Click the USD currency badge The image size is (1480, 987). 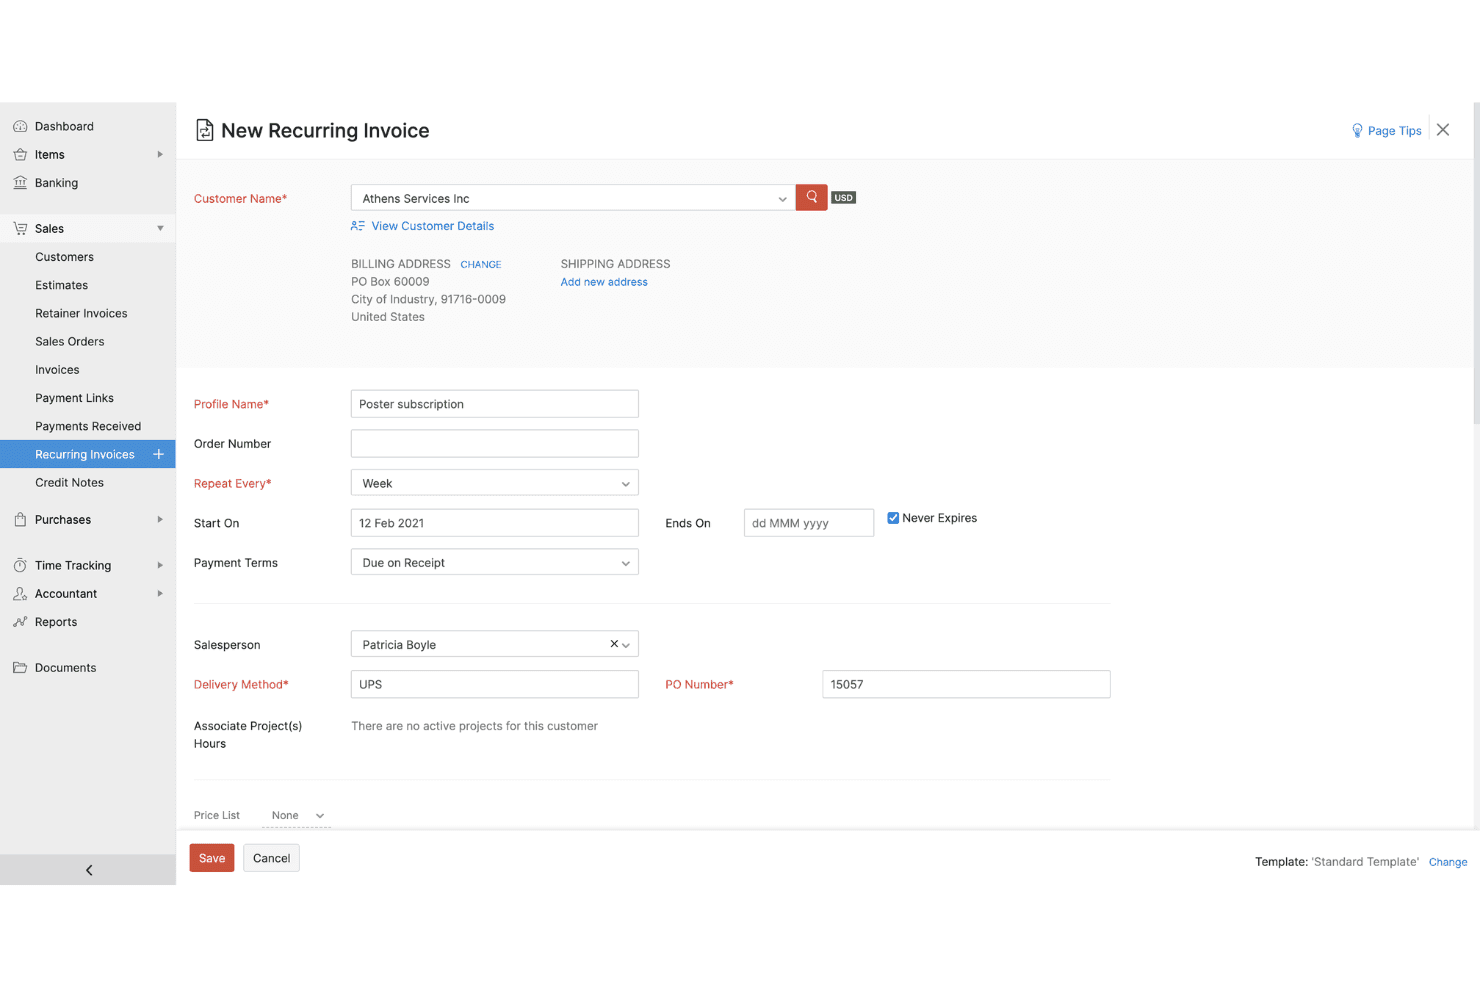click(844, 198)
